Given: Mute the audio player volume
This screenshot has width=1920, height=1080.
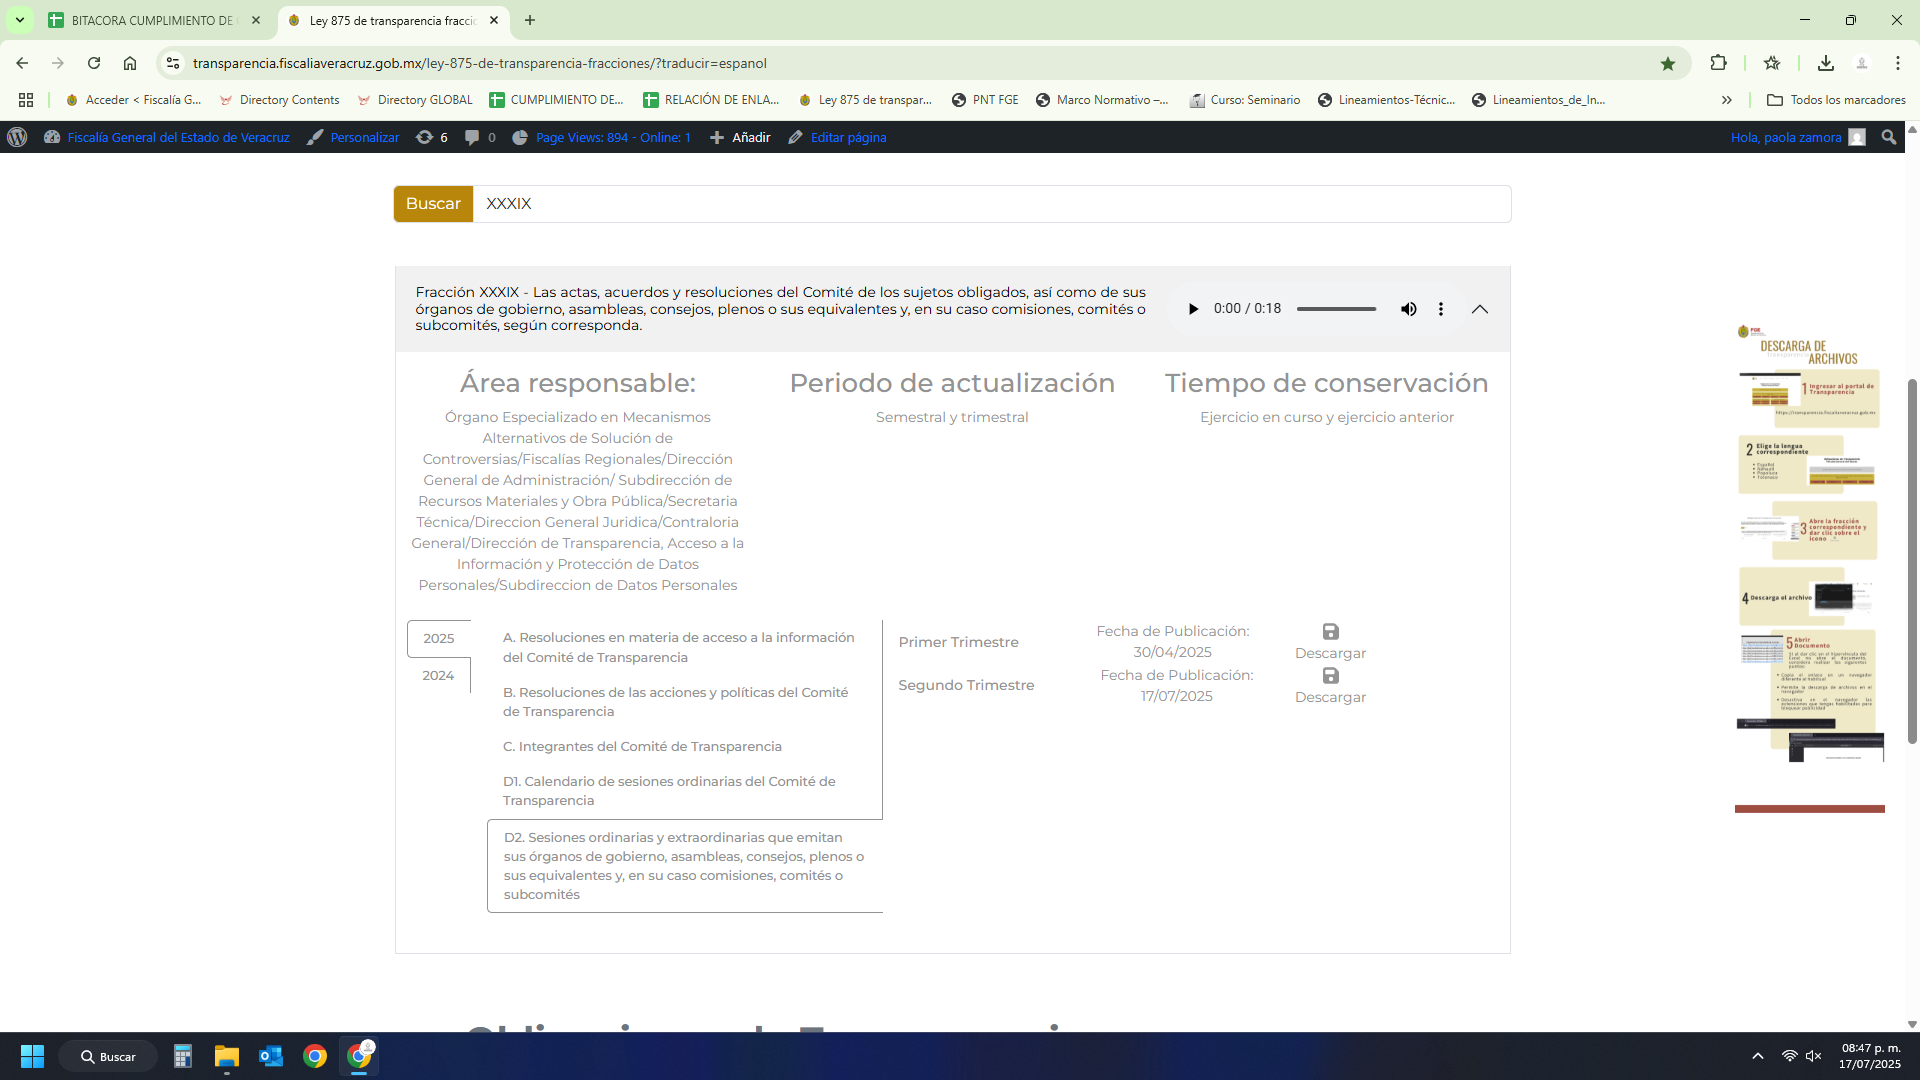Looking at the screenshot, I should [x=1408, y=309].
